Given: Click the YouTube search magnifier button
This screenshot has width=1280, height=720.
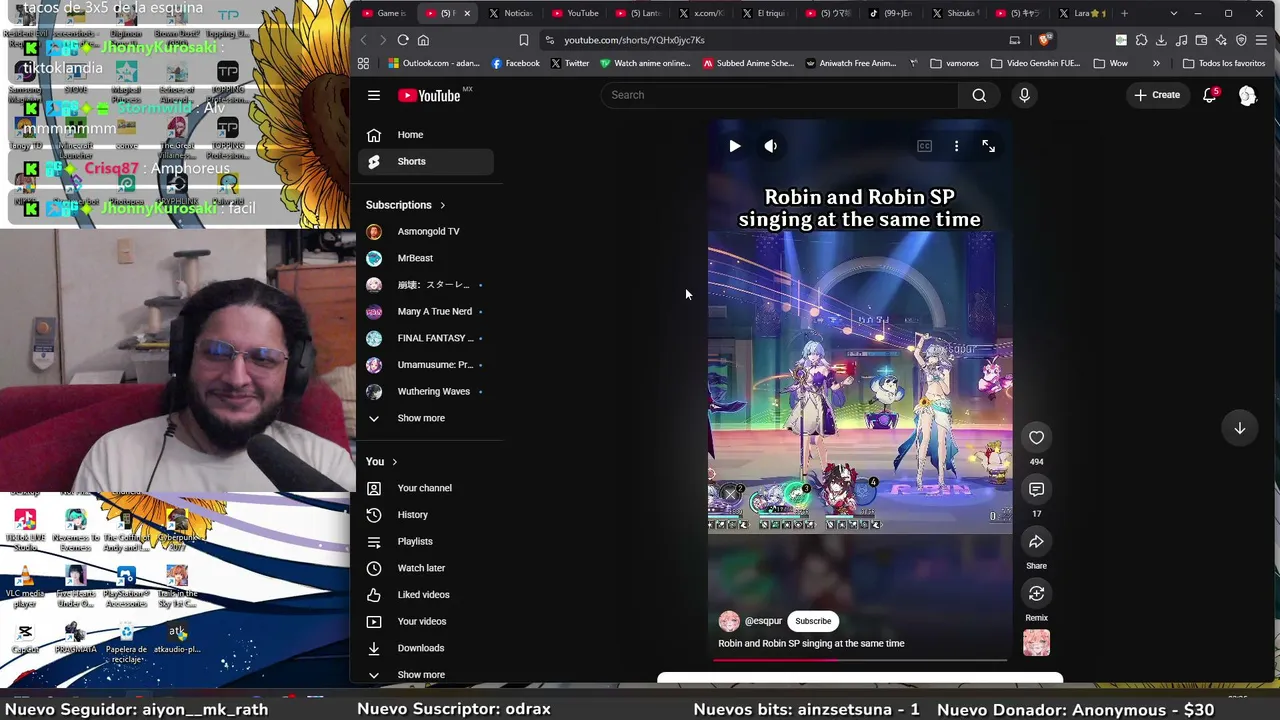Looking at the screenshot, I should point(979,95).
